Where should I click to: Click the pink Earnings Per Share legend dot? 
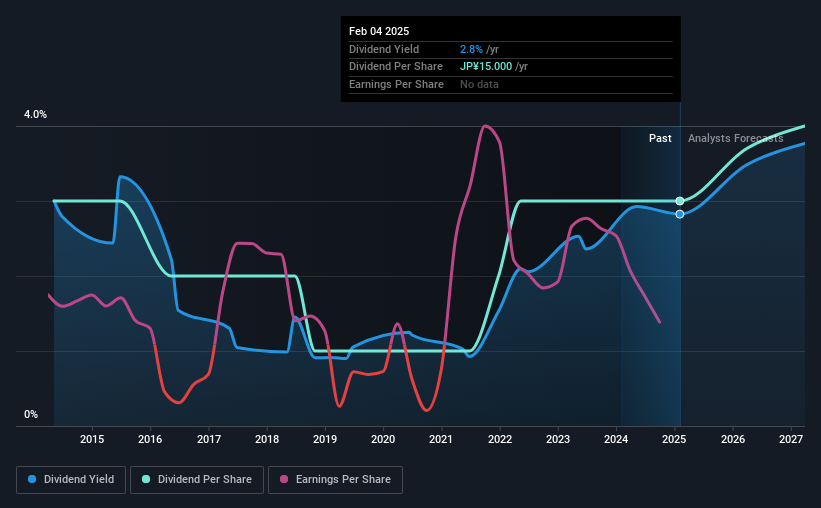pos(284,479)
